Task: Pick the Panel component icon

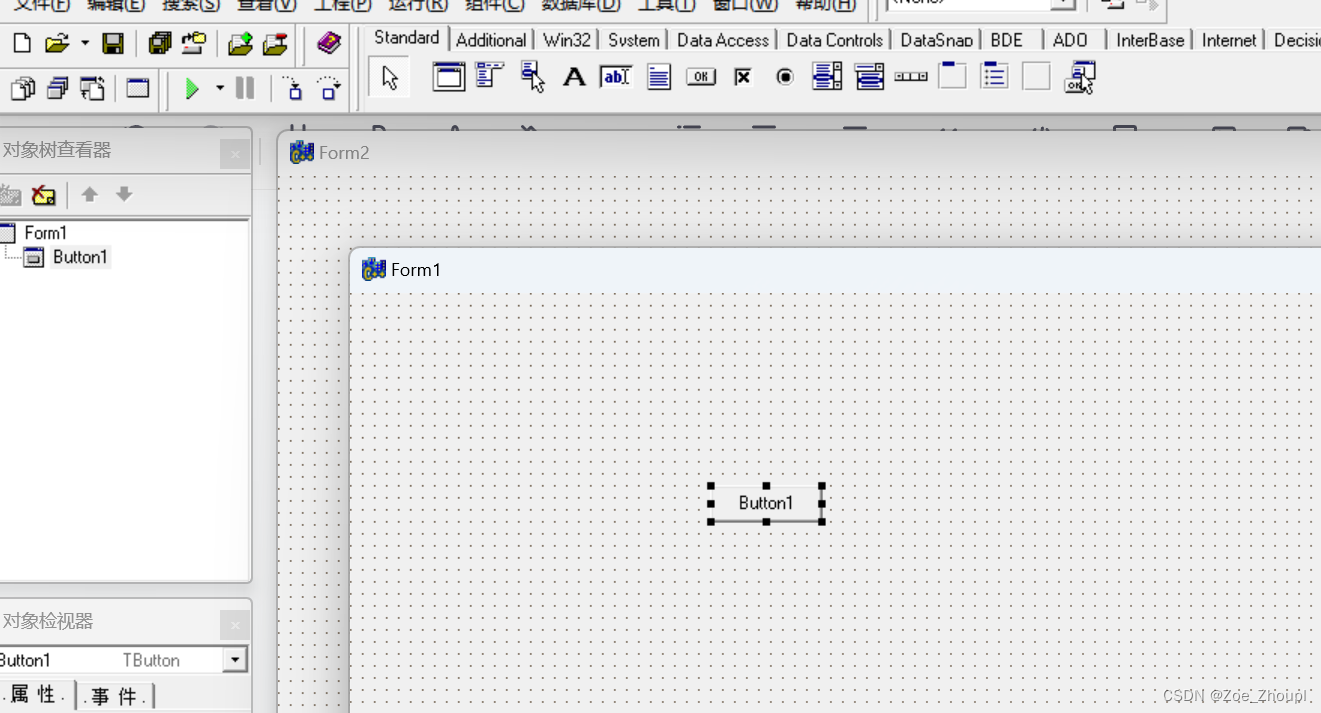Action: [x=1036, y=76]
